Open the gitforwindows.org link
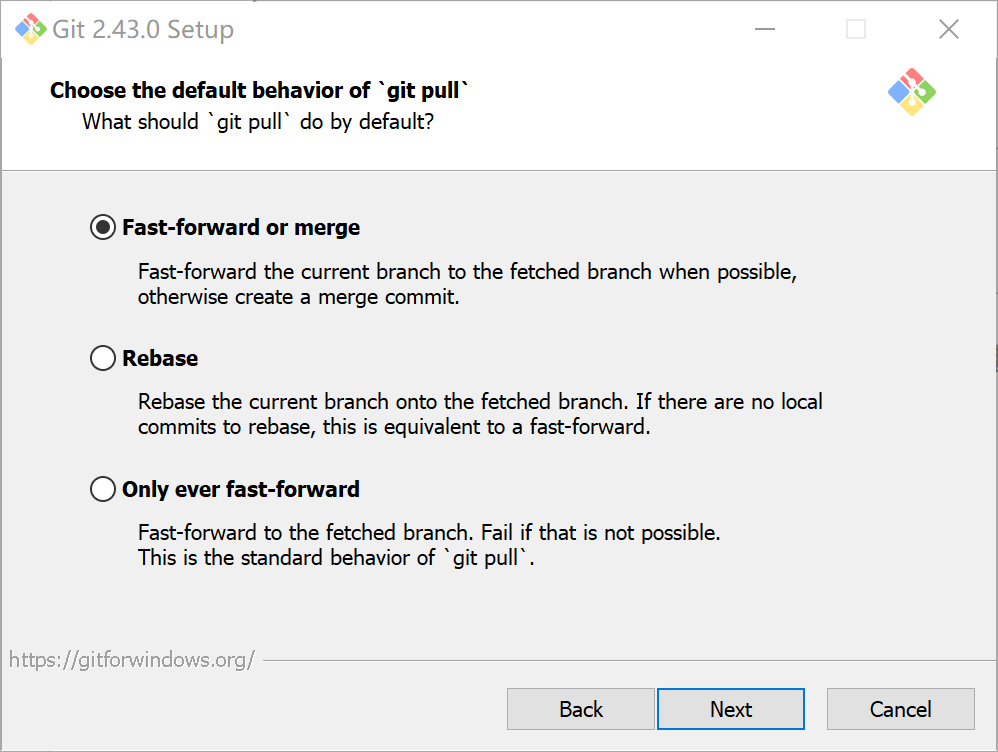 pyautogui.click(x=132, y=660)
